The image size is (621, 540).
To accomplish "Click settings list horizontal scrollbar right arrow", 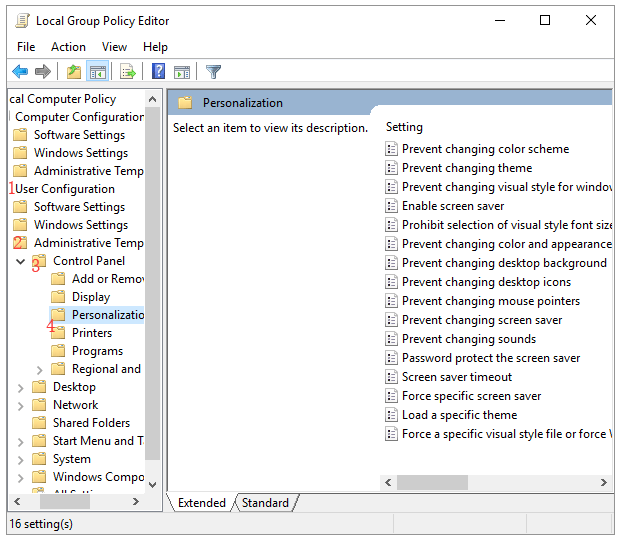I will [604, 482].
